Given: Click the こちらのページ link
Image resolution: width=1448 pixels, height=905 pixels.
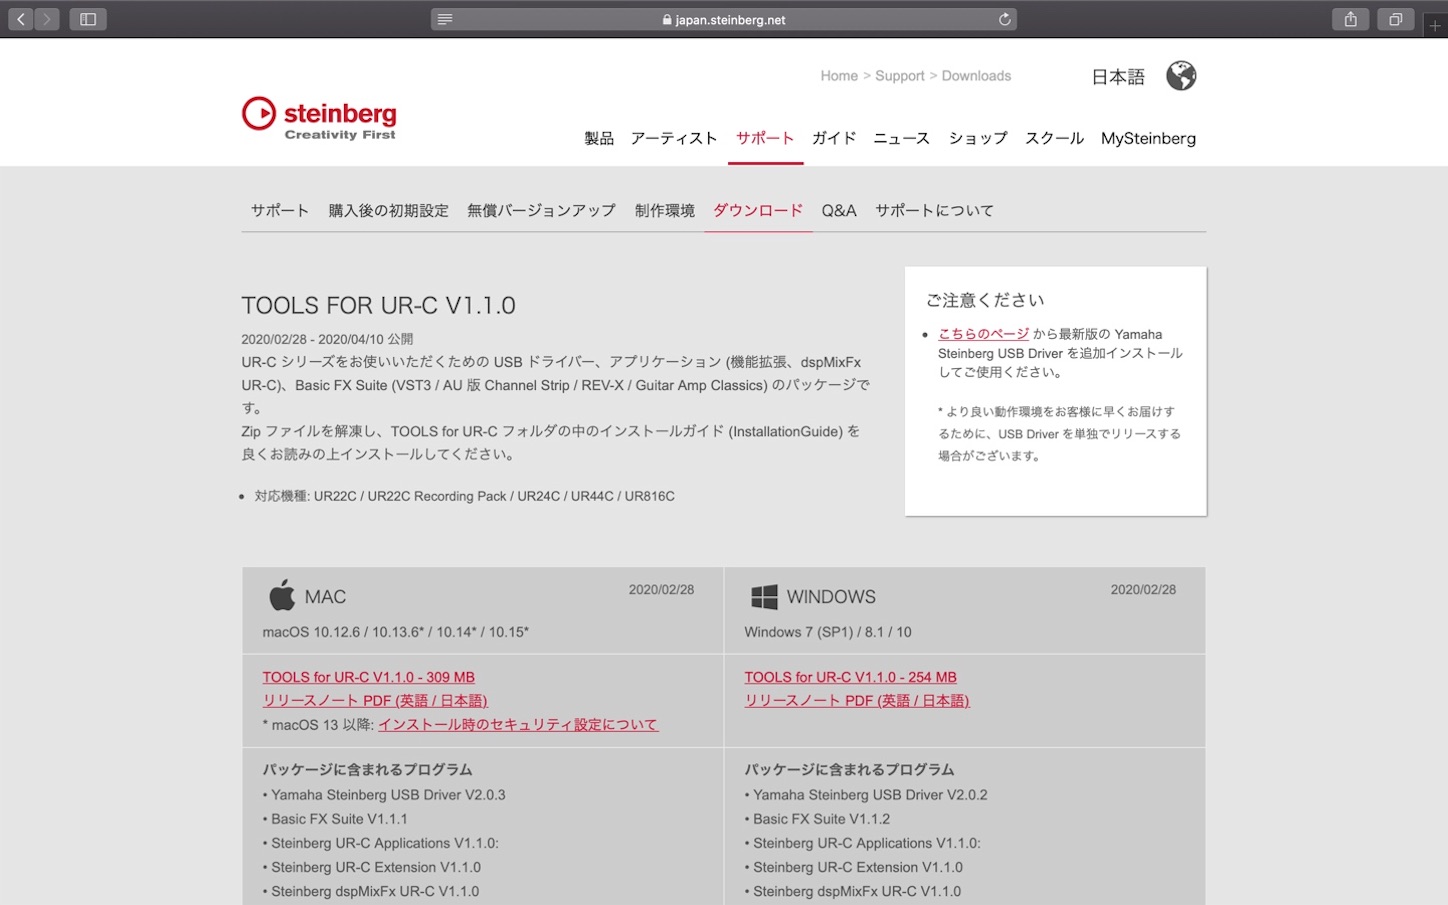Looking at the screenshot, I should point(984,334).
